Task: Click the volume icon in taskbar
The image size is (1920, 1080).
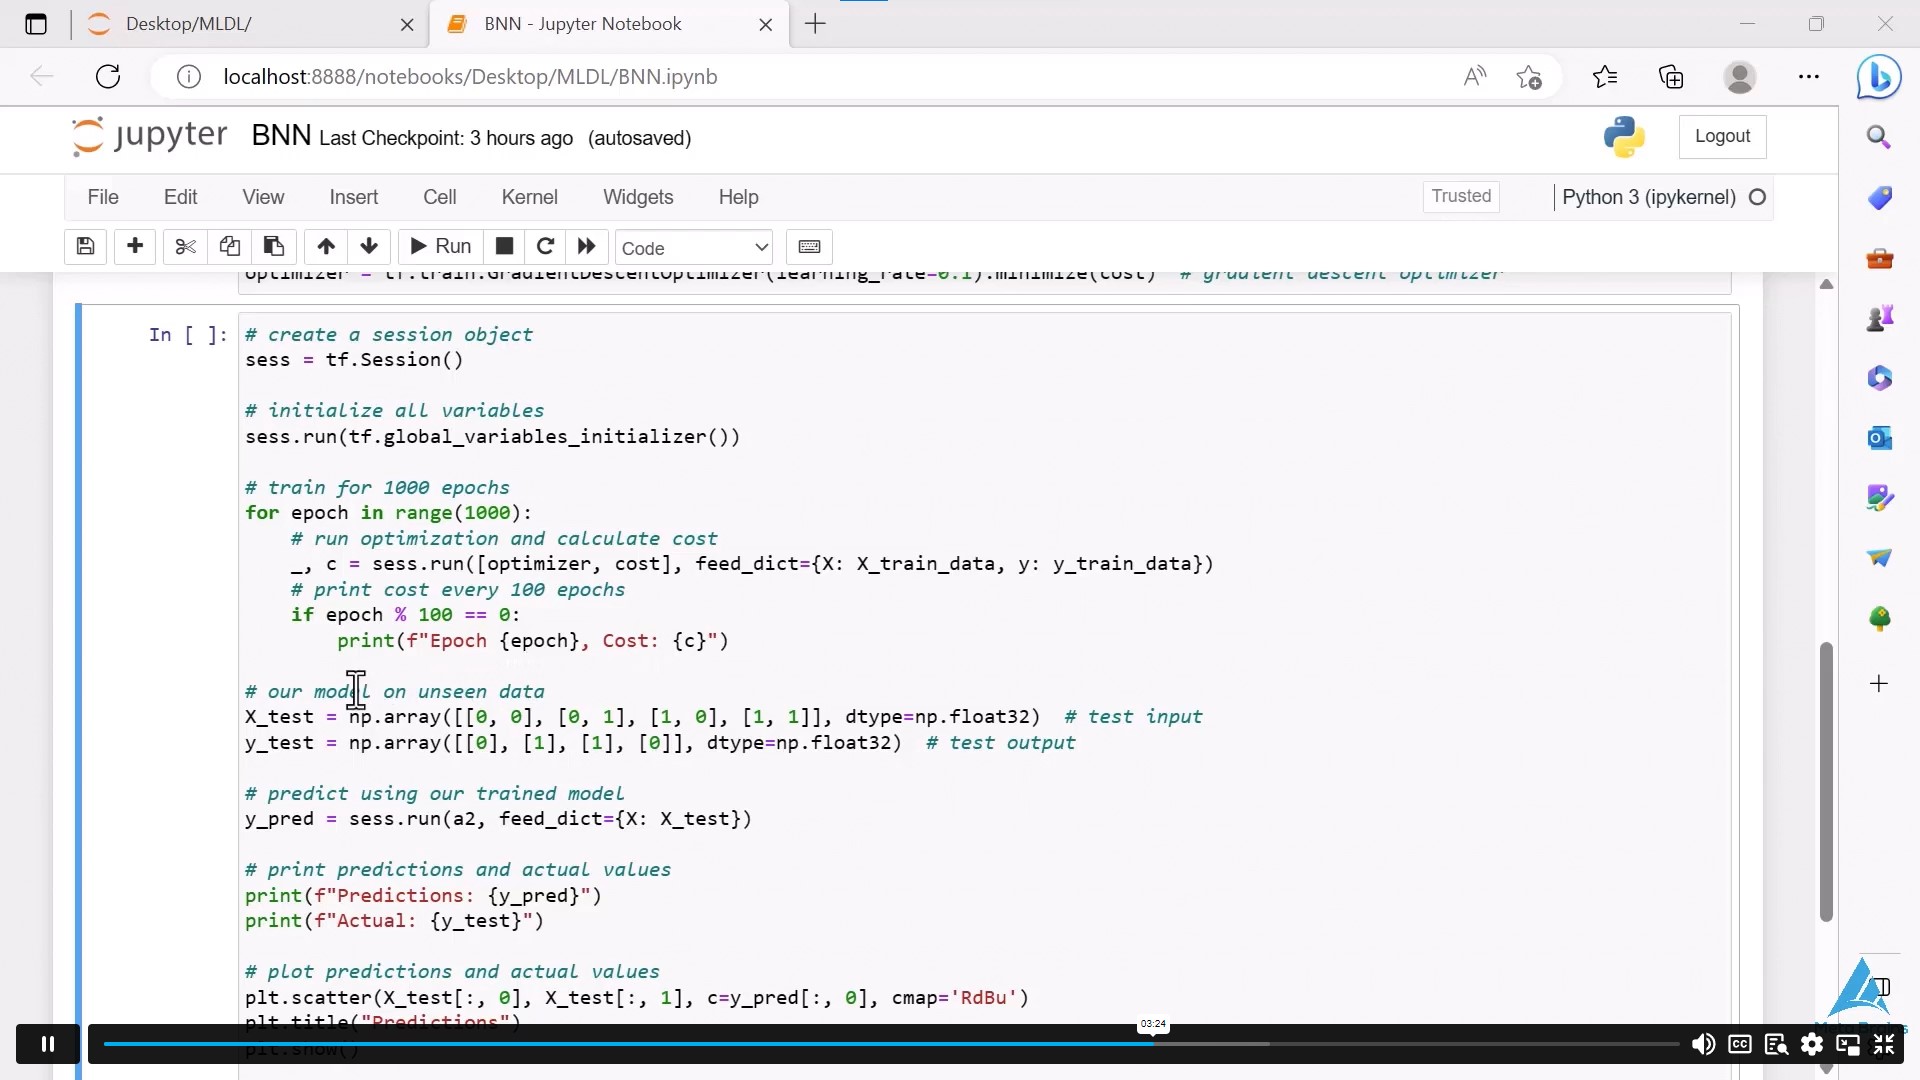Action: tap(1702, 1044)
